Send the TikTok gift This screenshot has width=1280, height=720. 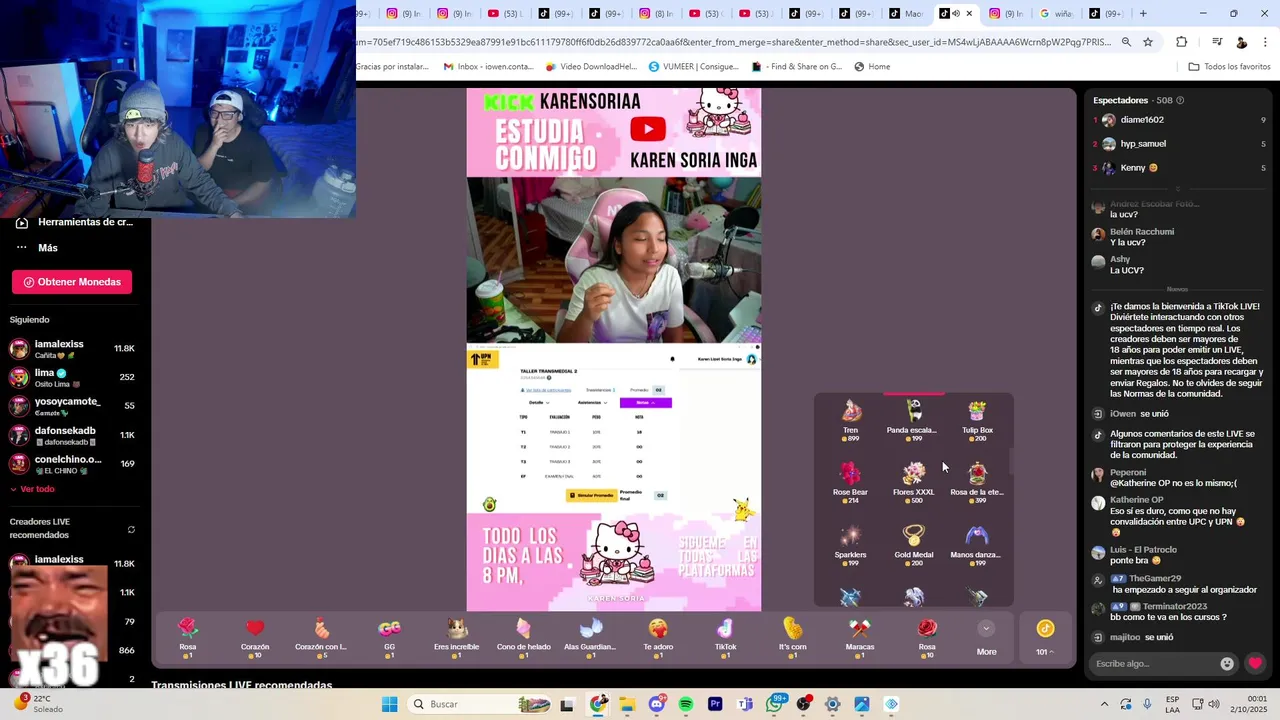coord(725,637)
